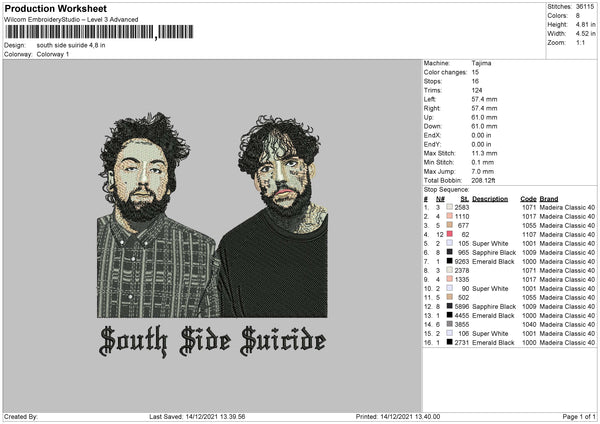600x424 pixels.
Task: Click the 'Page 1 of 1' indicator
Action: 579,416
